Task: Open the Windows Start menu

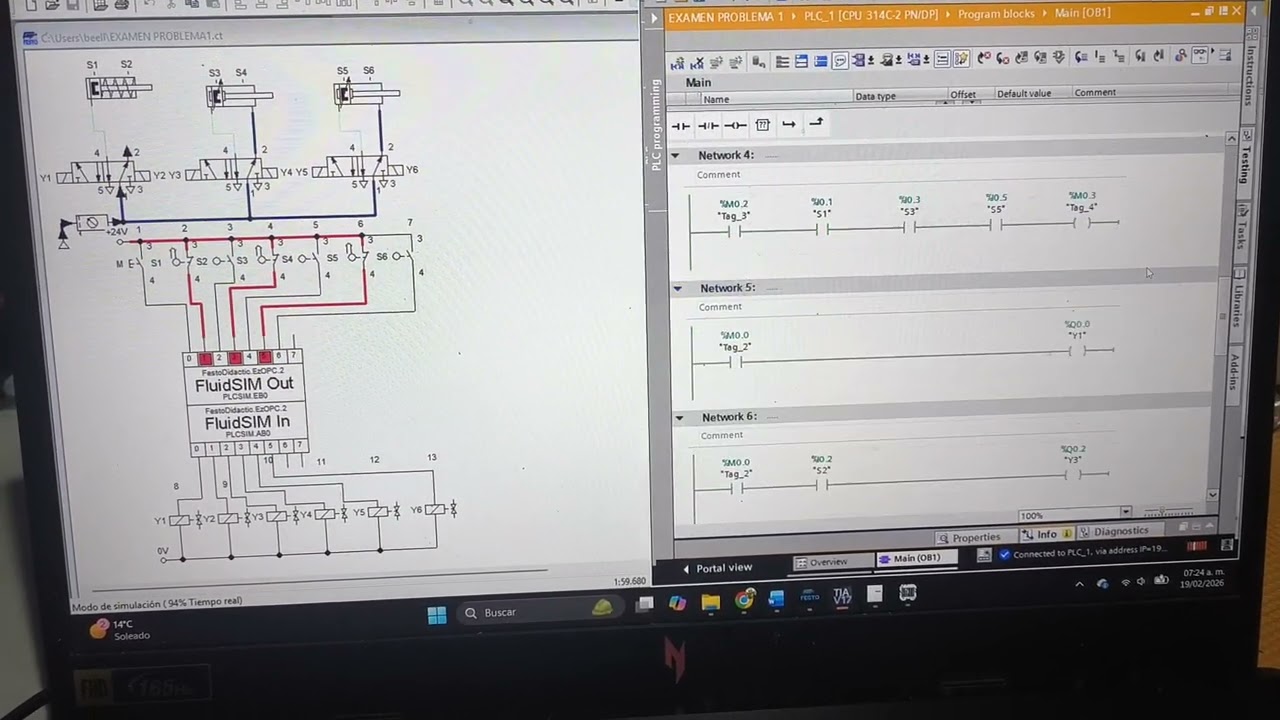Action: [437, 614]
